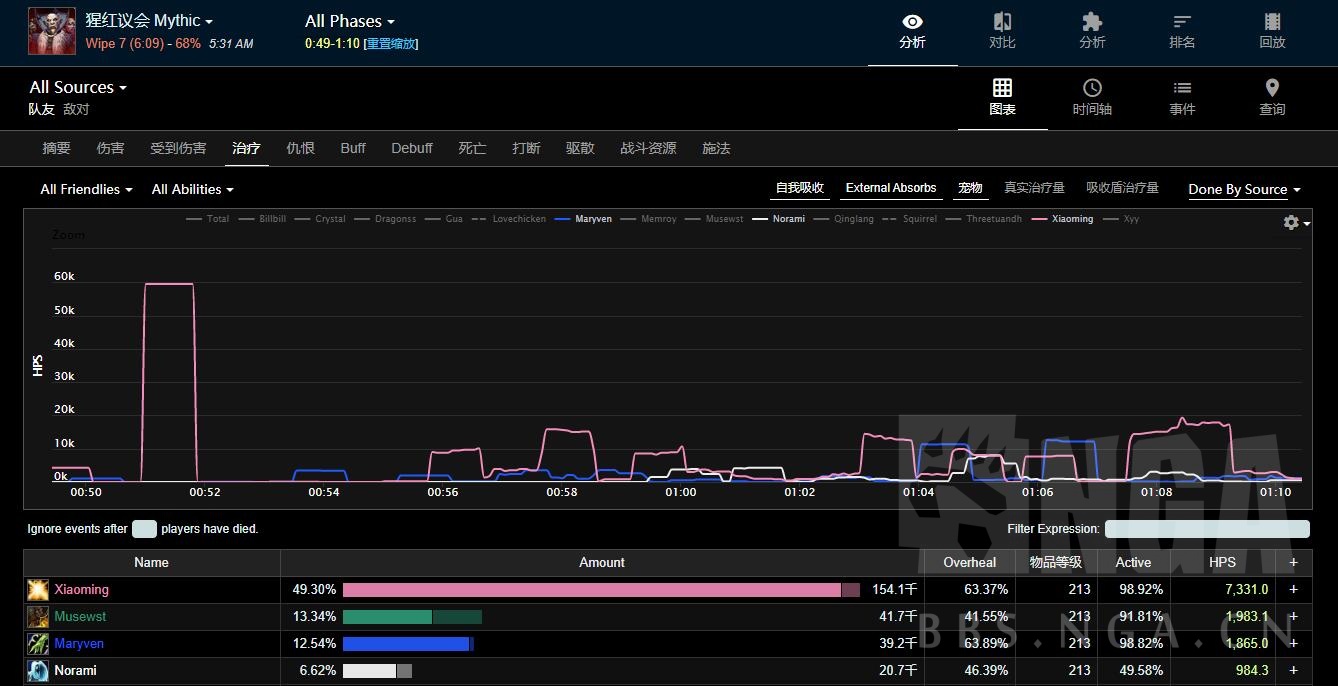Click the boss portrait thumbnail
This screenshot has height=686, width=1338.
(52, 31)
